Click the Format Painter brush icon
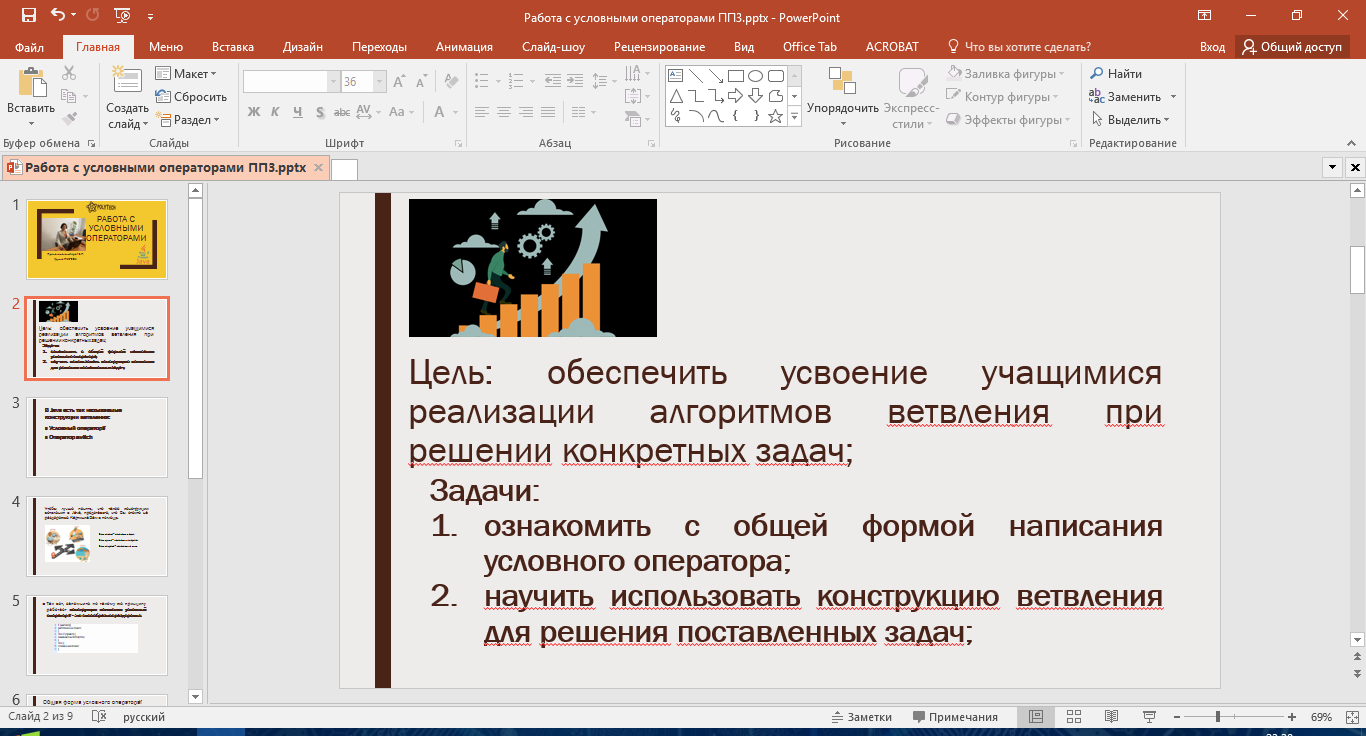1366x736 pixels. coord(69,119)
